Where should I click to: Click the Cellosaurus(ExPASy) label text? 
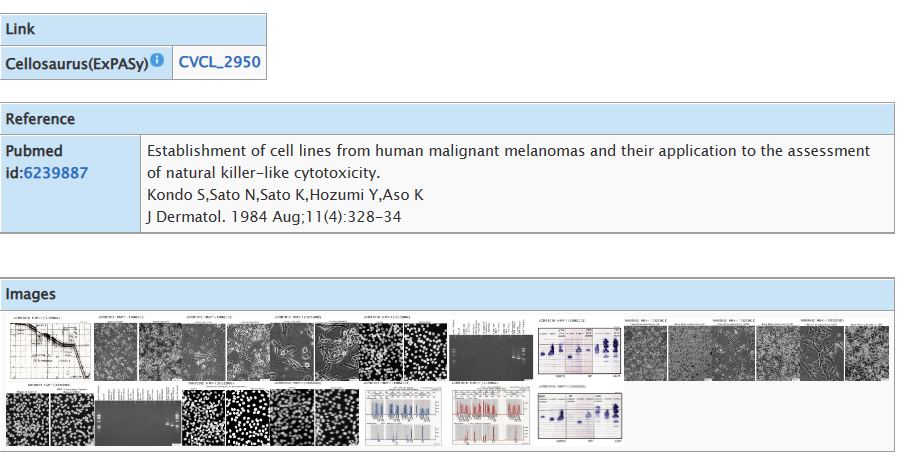(x=77, y=63)
